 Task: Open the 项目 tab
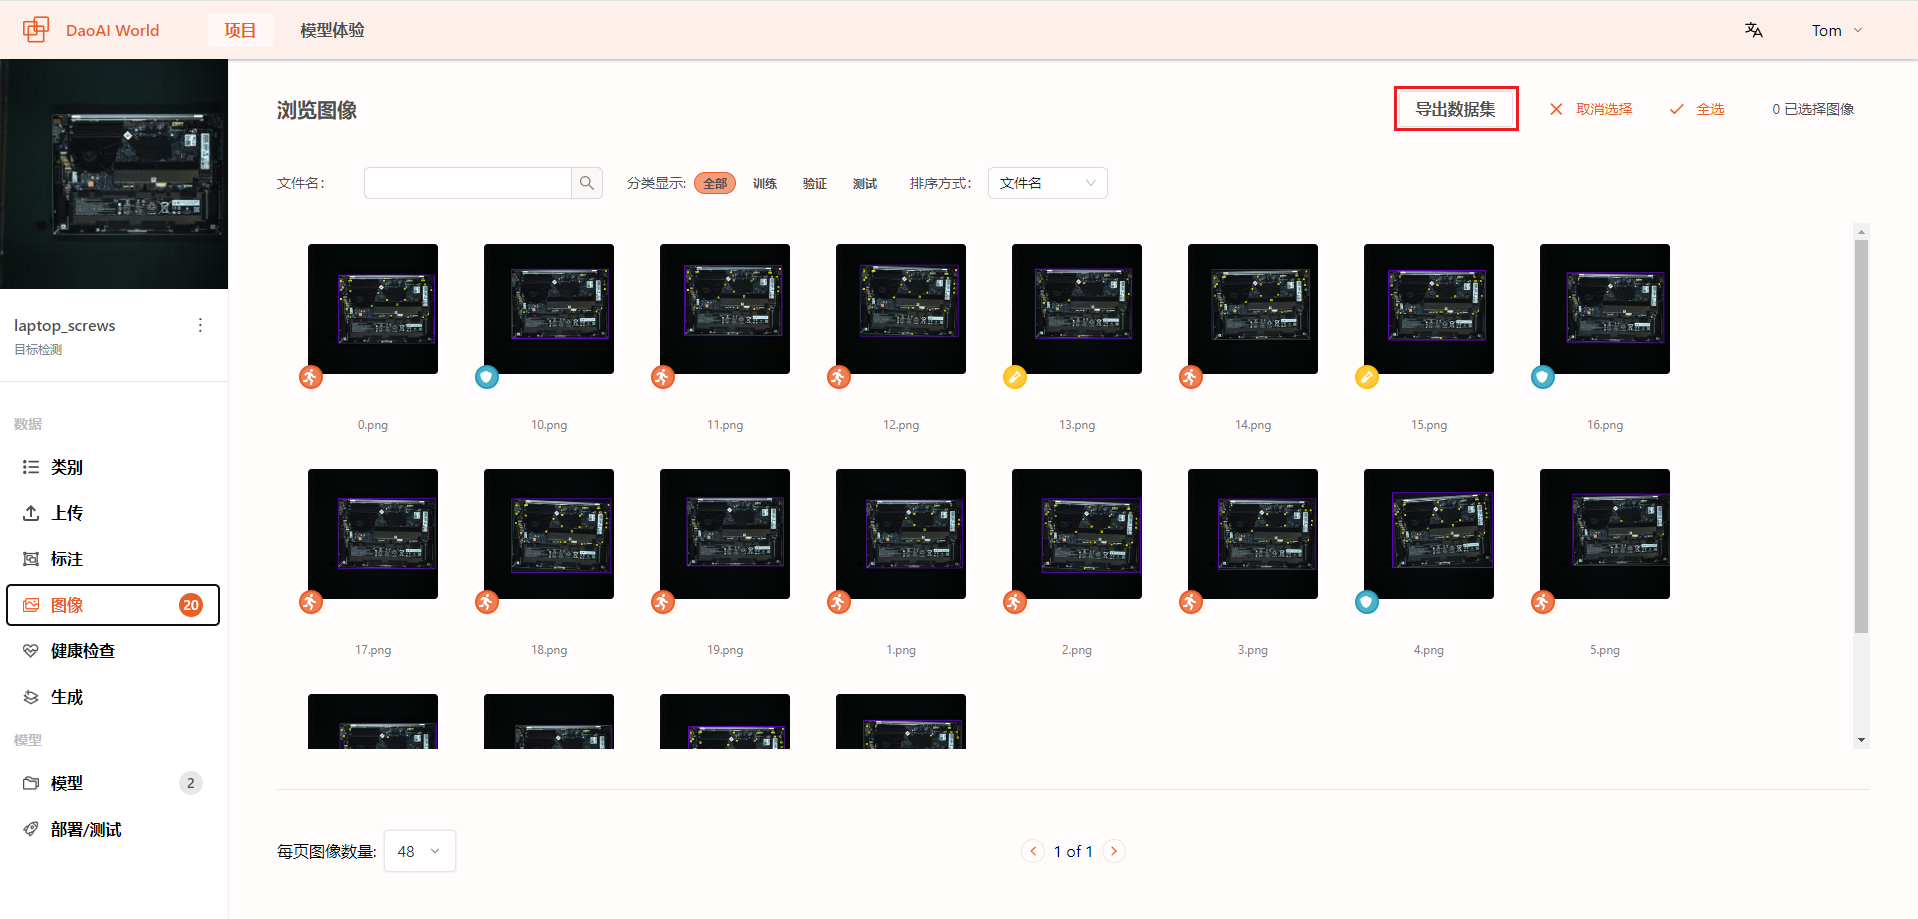point(240,30)
